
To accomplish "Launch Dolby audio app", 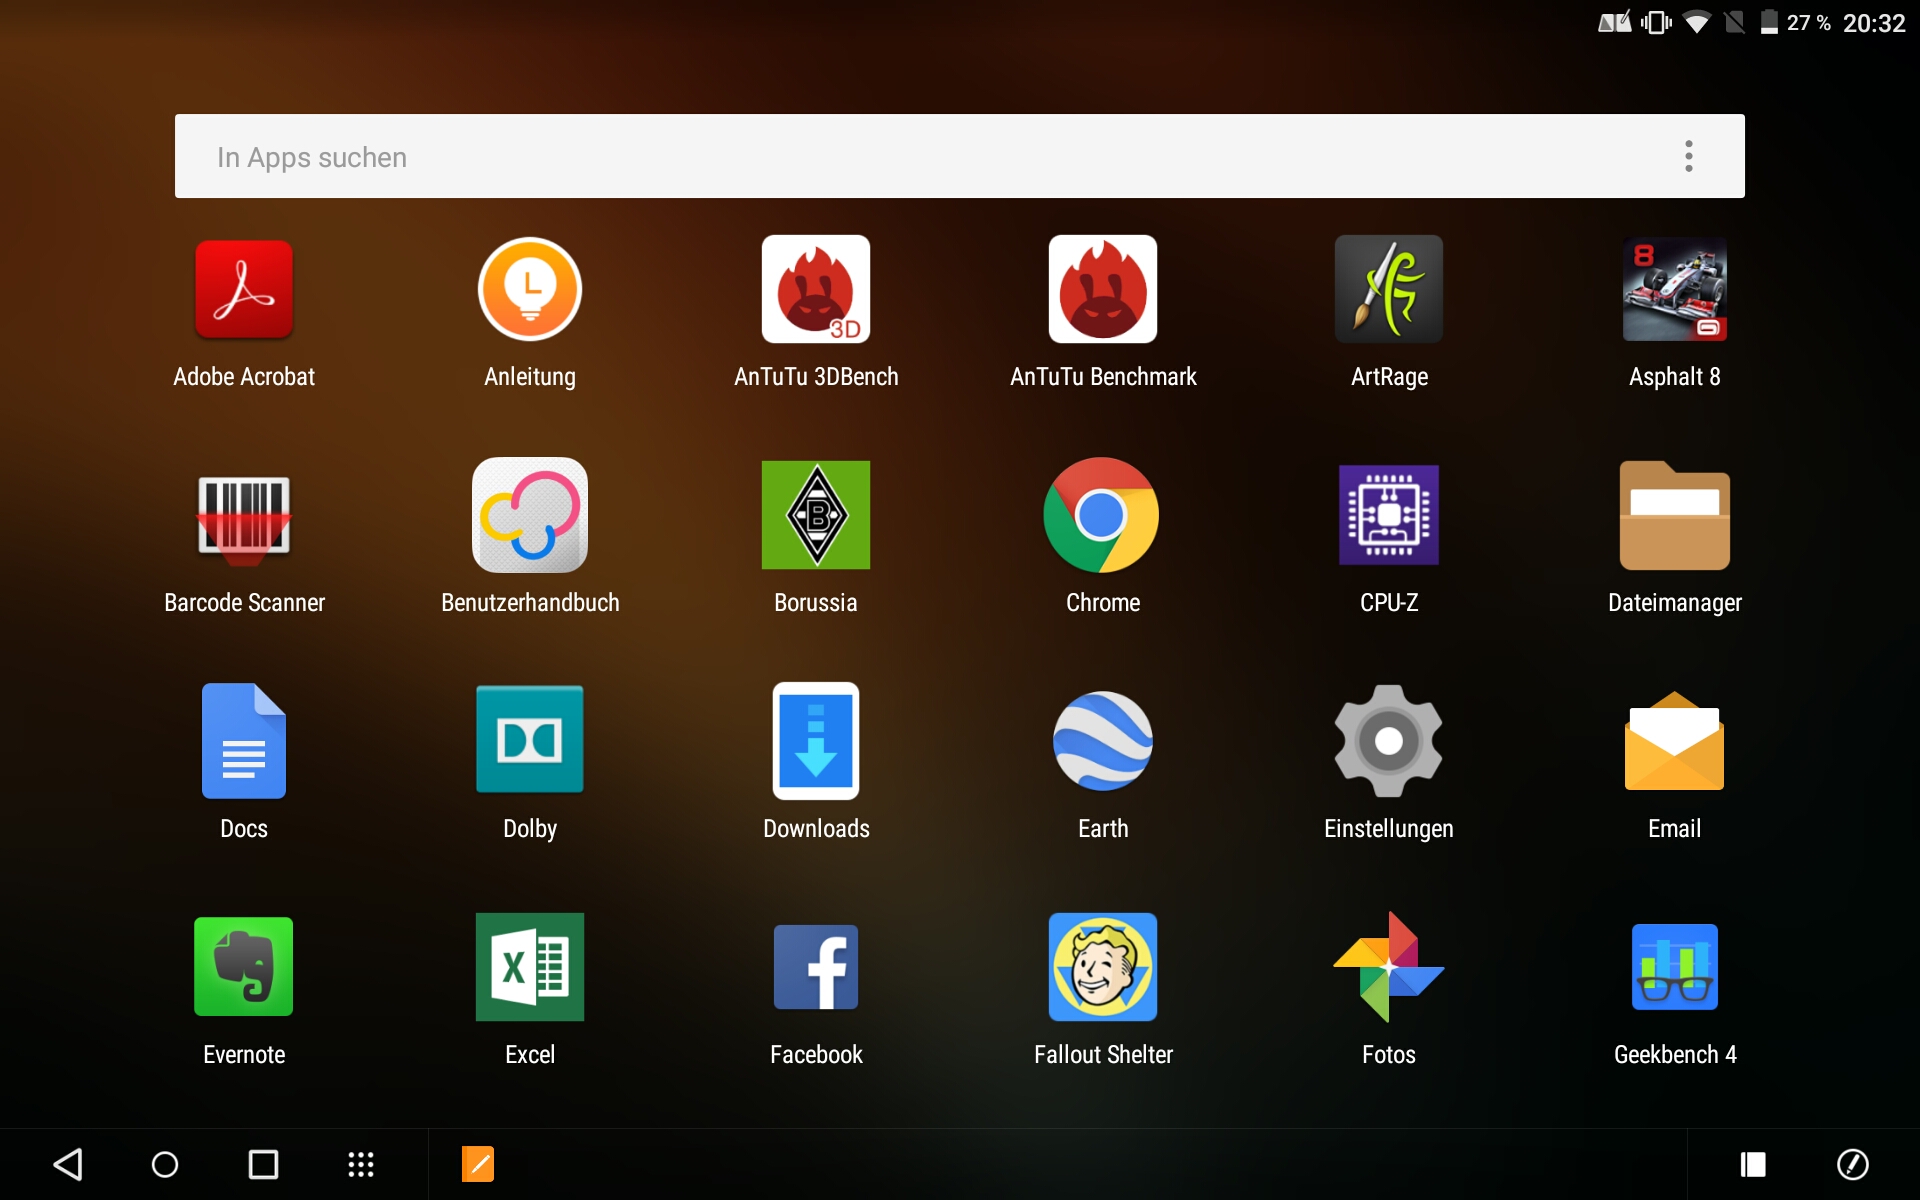I will pyautogui.click(x=530, y=740).
